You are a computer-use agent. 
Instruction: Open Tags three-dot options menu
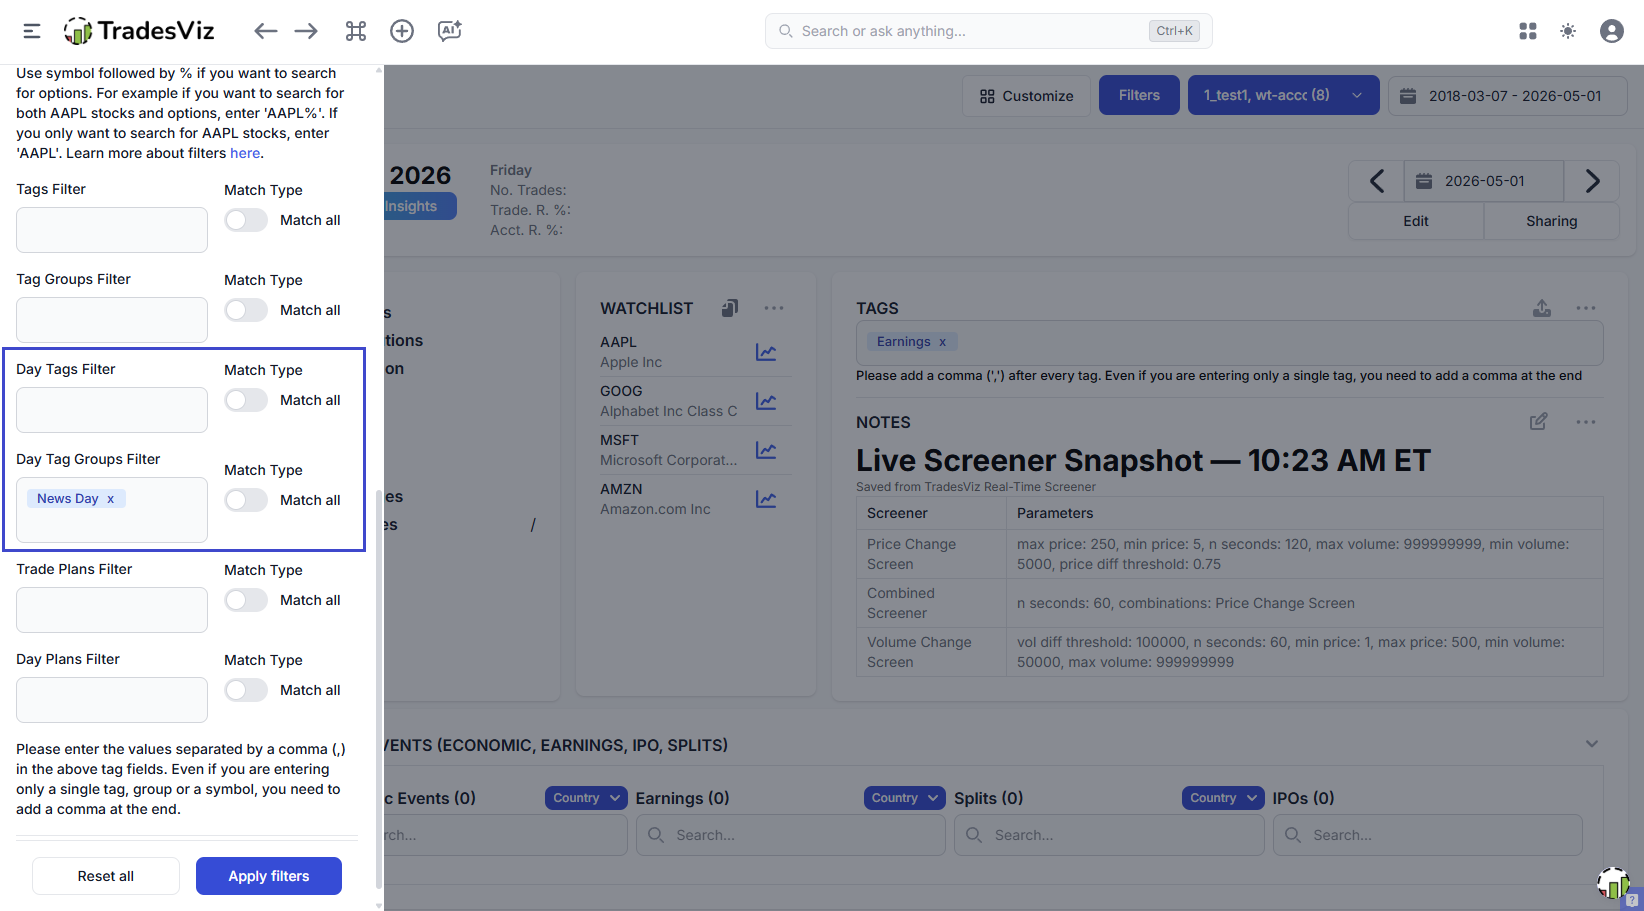(x=1586, y=308)
